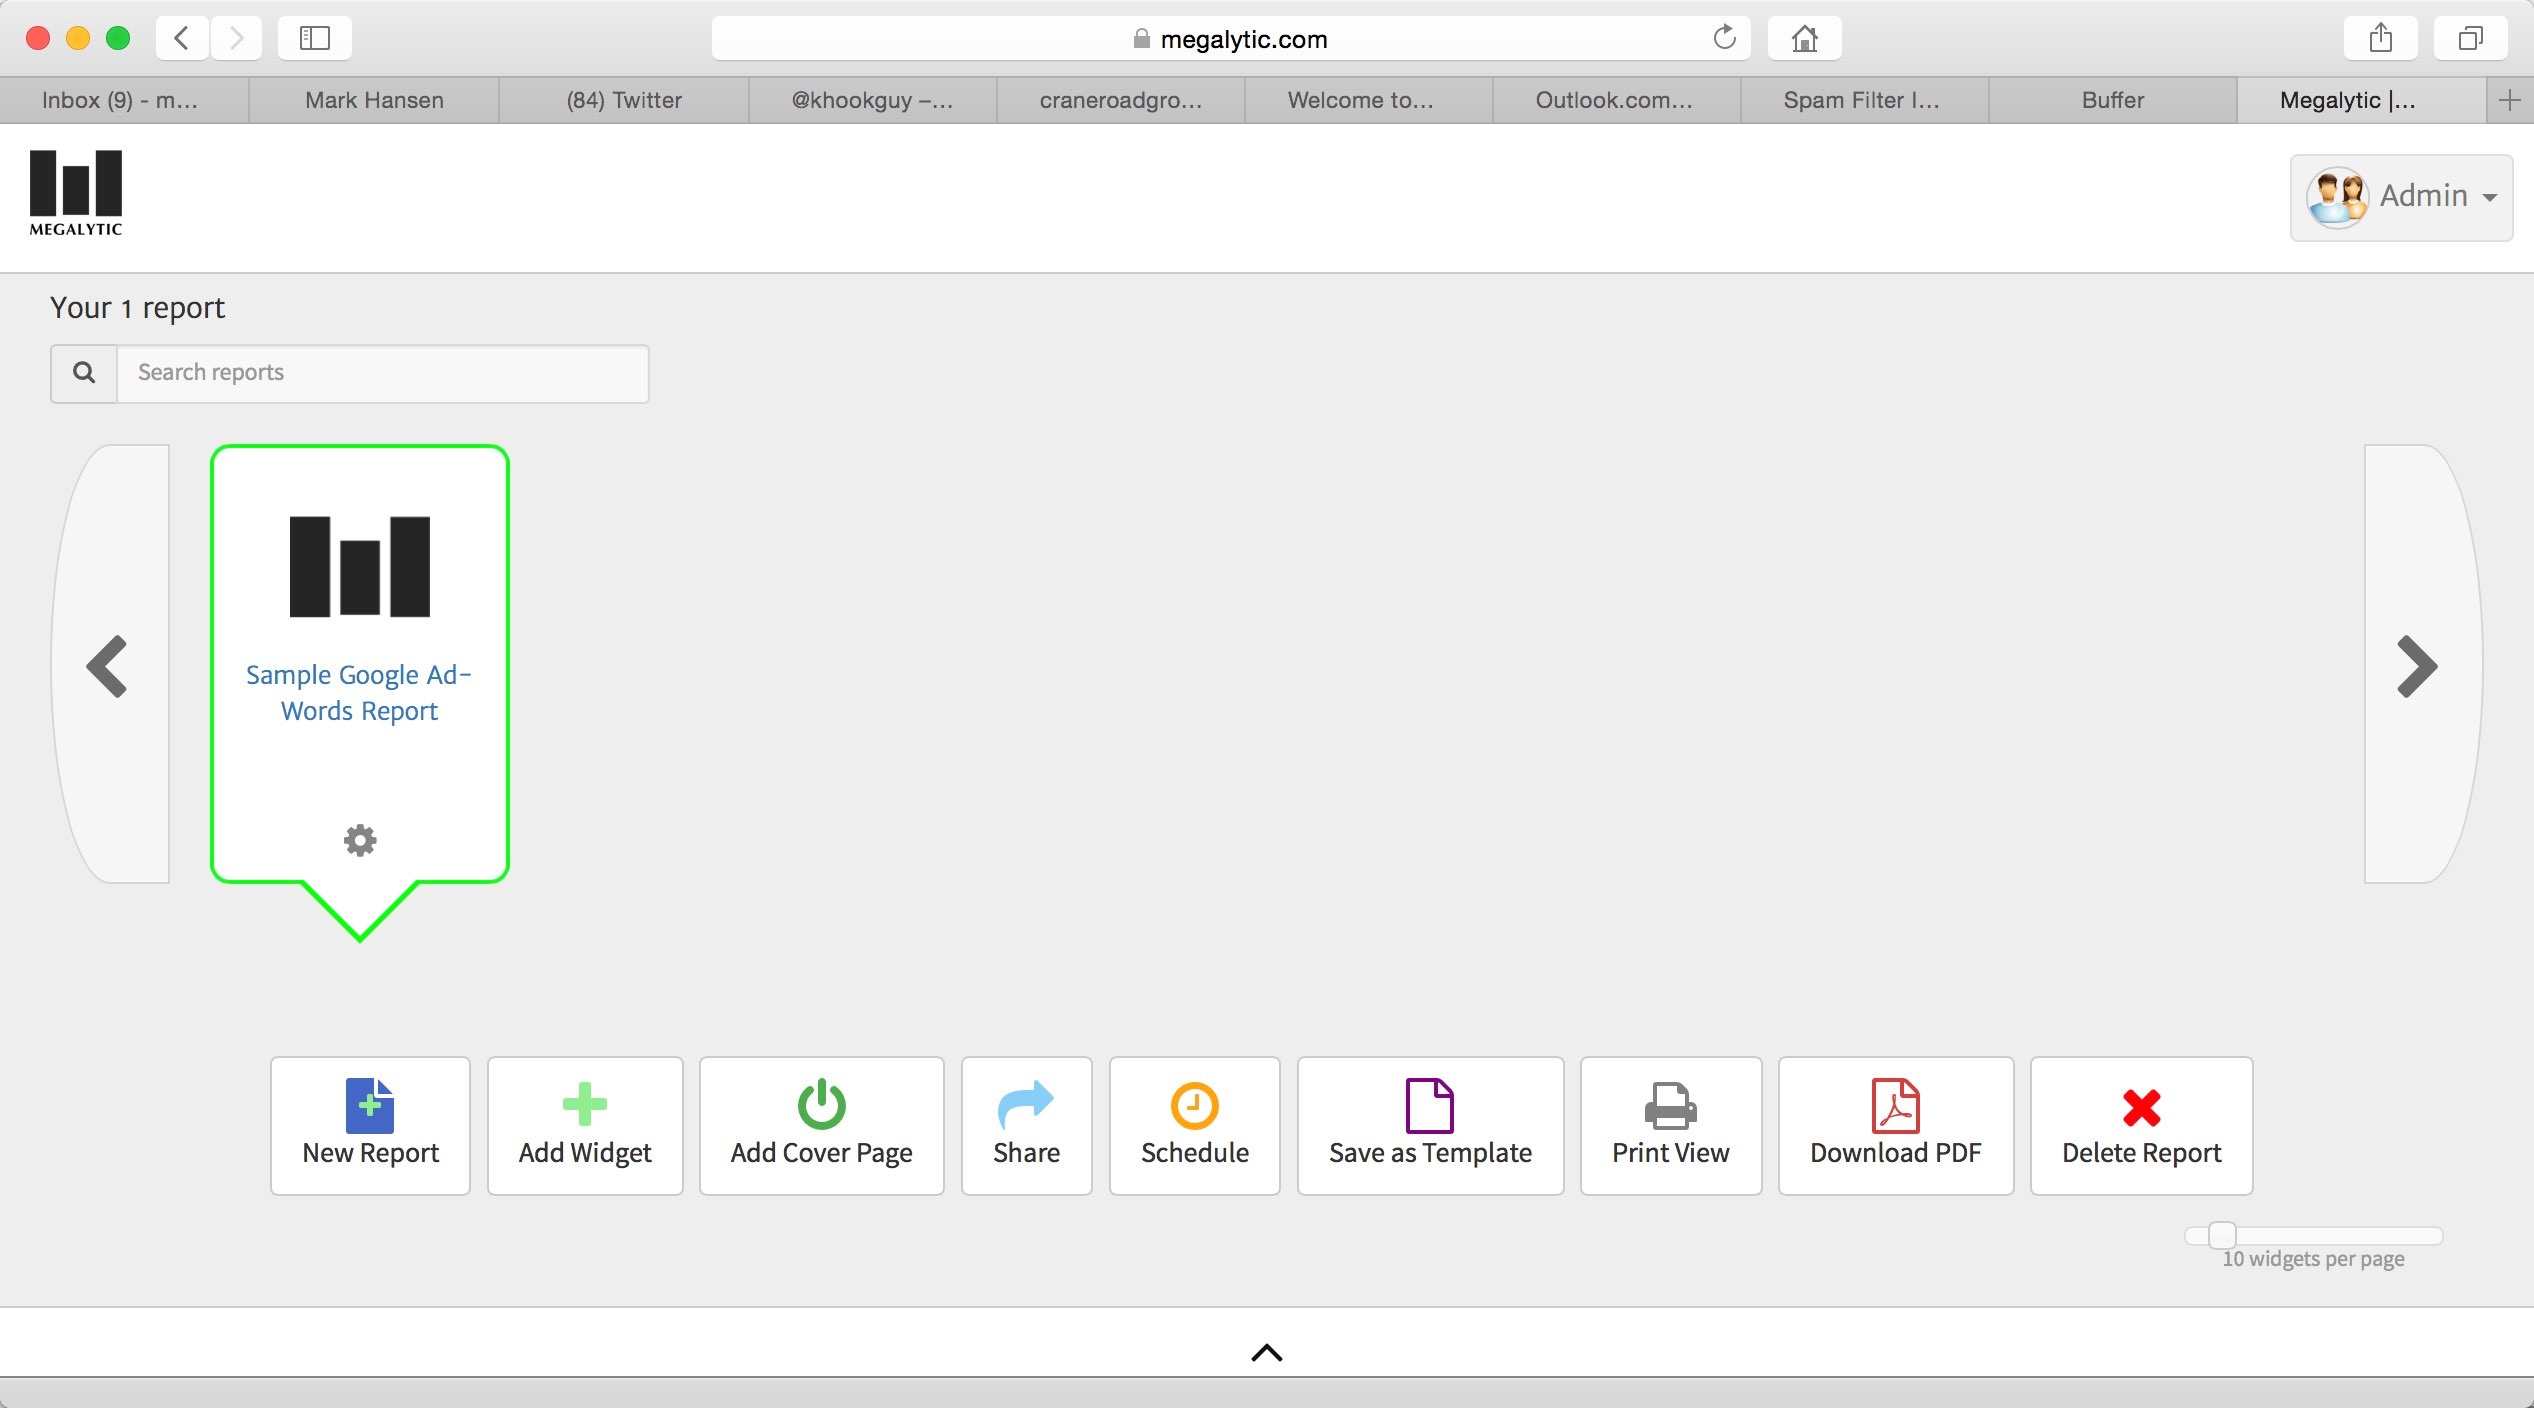
Task: Click the Megalytic logo in header
Action: tap(76, 193)
